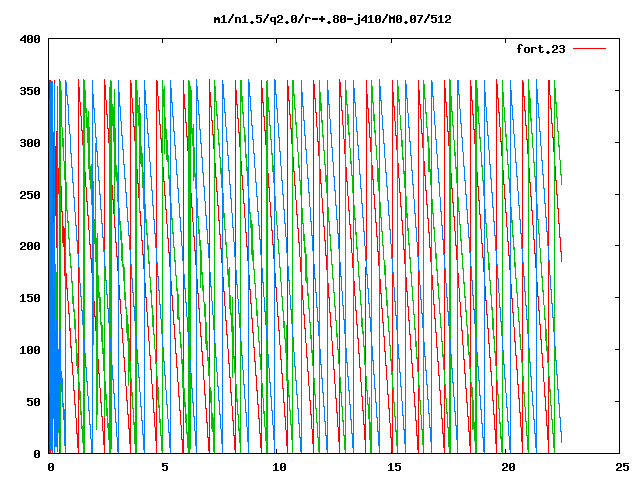The image size is (640, 480).
Task: Select y-axis label 200
Action: tap(30, 246)
